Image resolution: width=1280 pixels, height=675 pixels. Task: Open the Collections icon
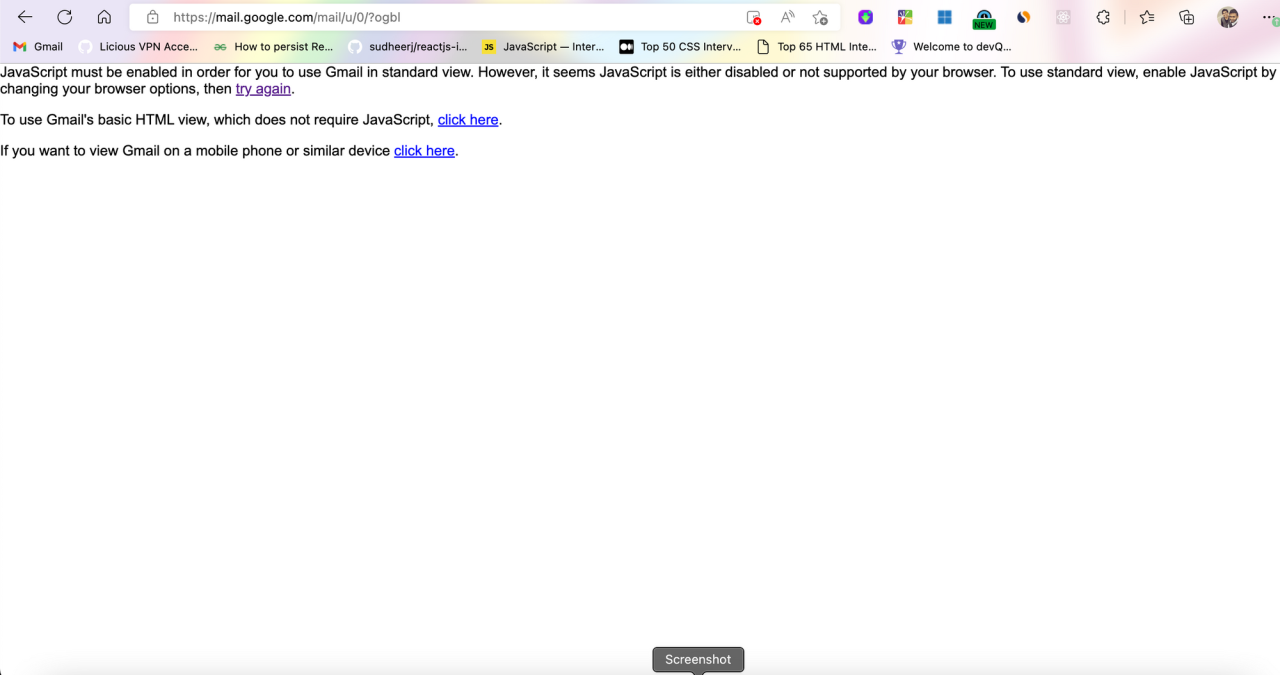[1187, 17]
